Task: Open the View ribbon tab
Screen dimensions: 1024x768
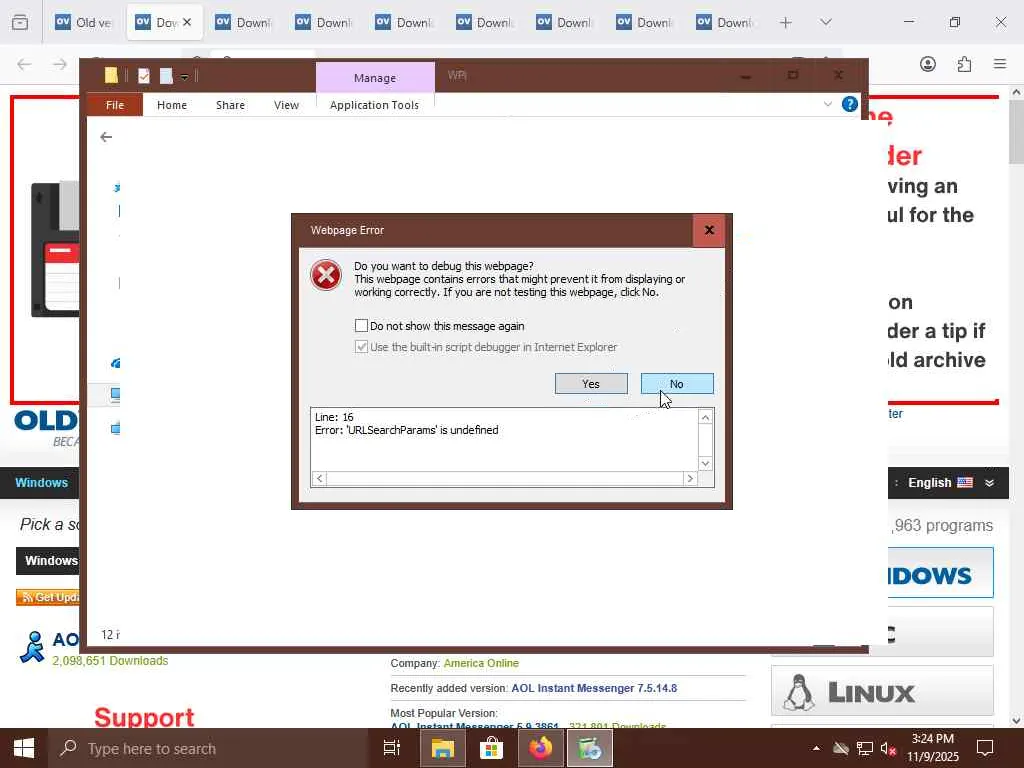Action: tap(286, 105)
